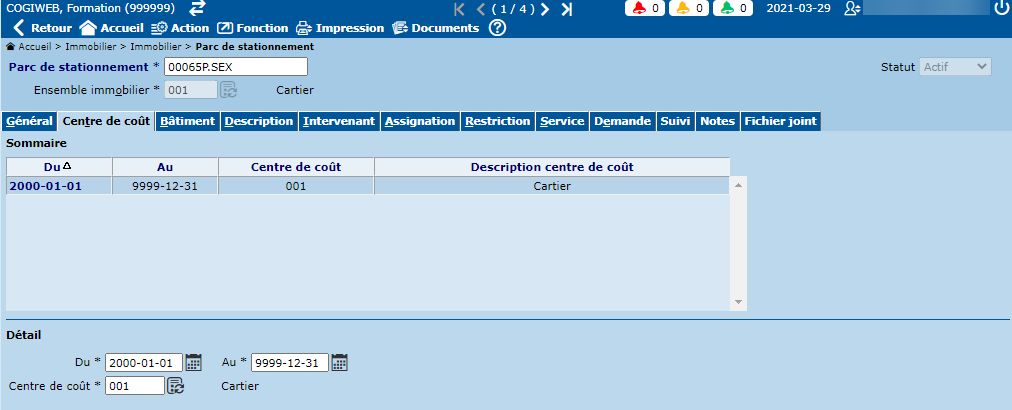Screen dimensions: 1012x410
Task: Sort the summary by Du column
Action: pos(59,167)
